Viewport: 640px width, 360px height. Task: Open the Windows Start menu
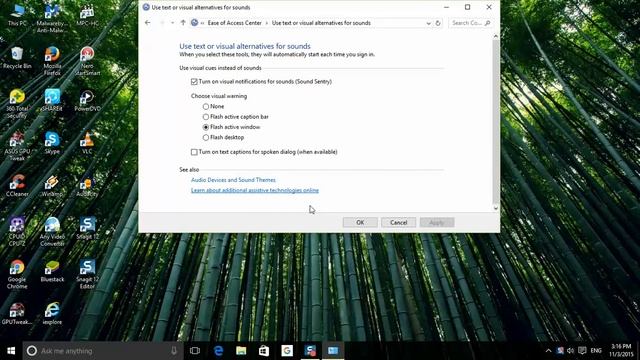pyautogui.click(x=11, y=351)
